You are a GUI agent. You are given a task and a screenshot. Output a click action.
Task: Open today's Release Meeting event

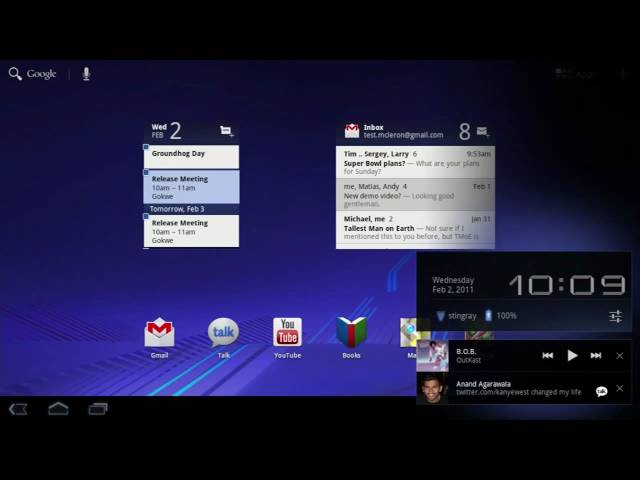[x=191, y=187]
